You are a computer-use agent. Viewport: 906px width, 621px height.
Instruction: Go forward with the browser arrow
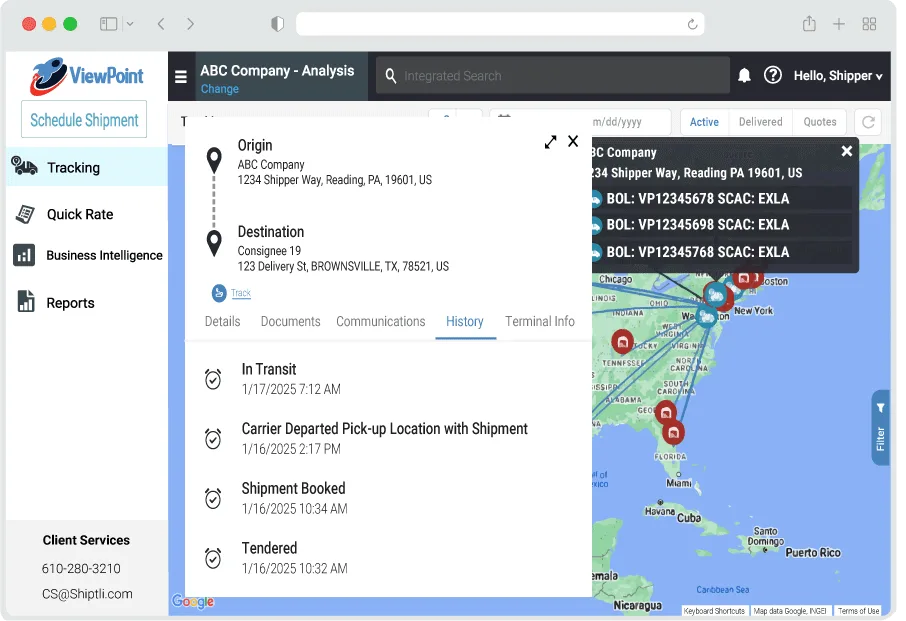coord(190,24)
